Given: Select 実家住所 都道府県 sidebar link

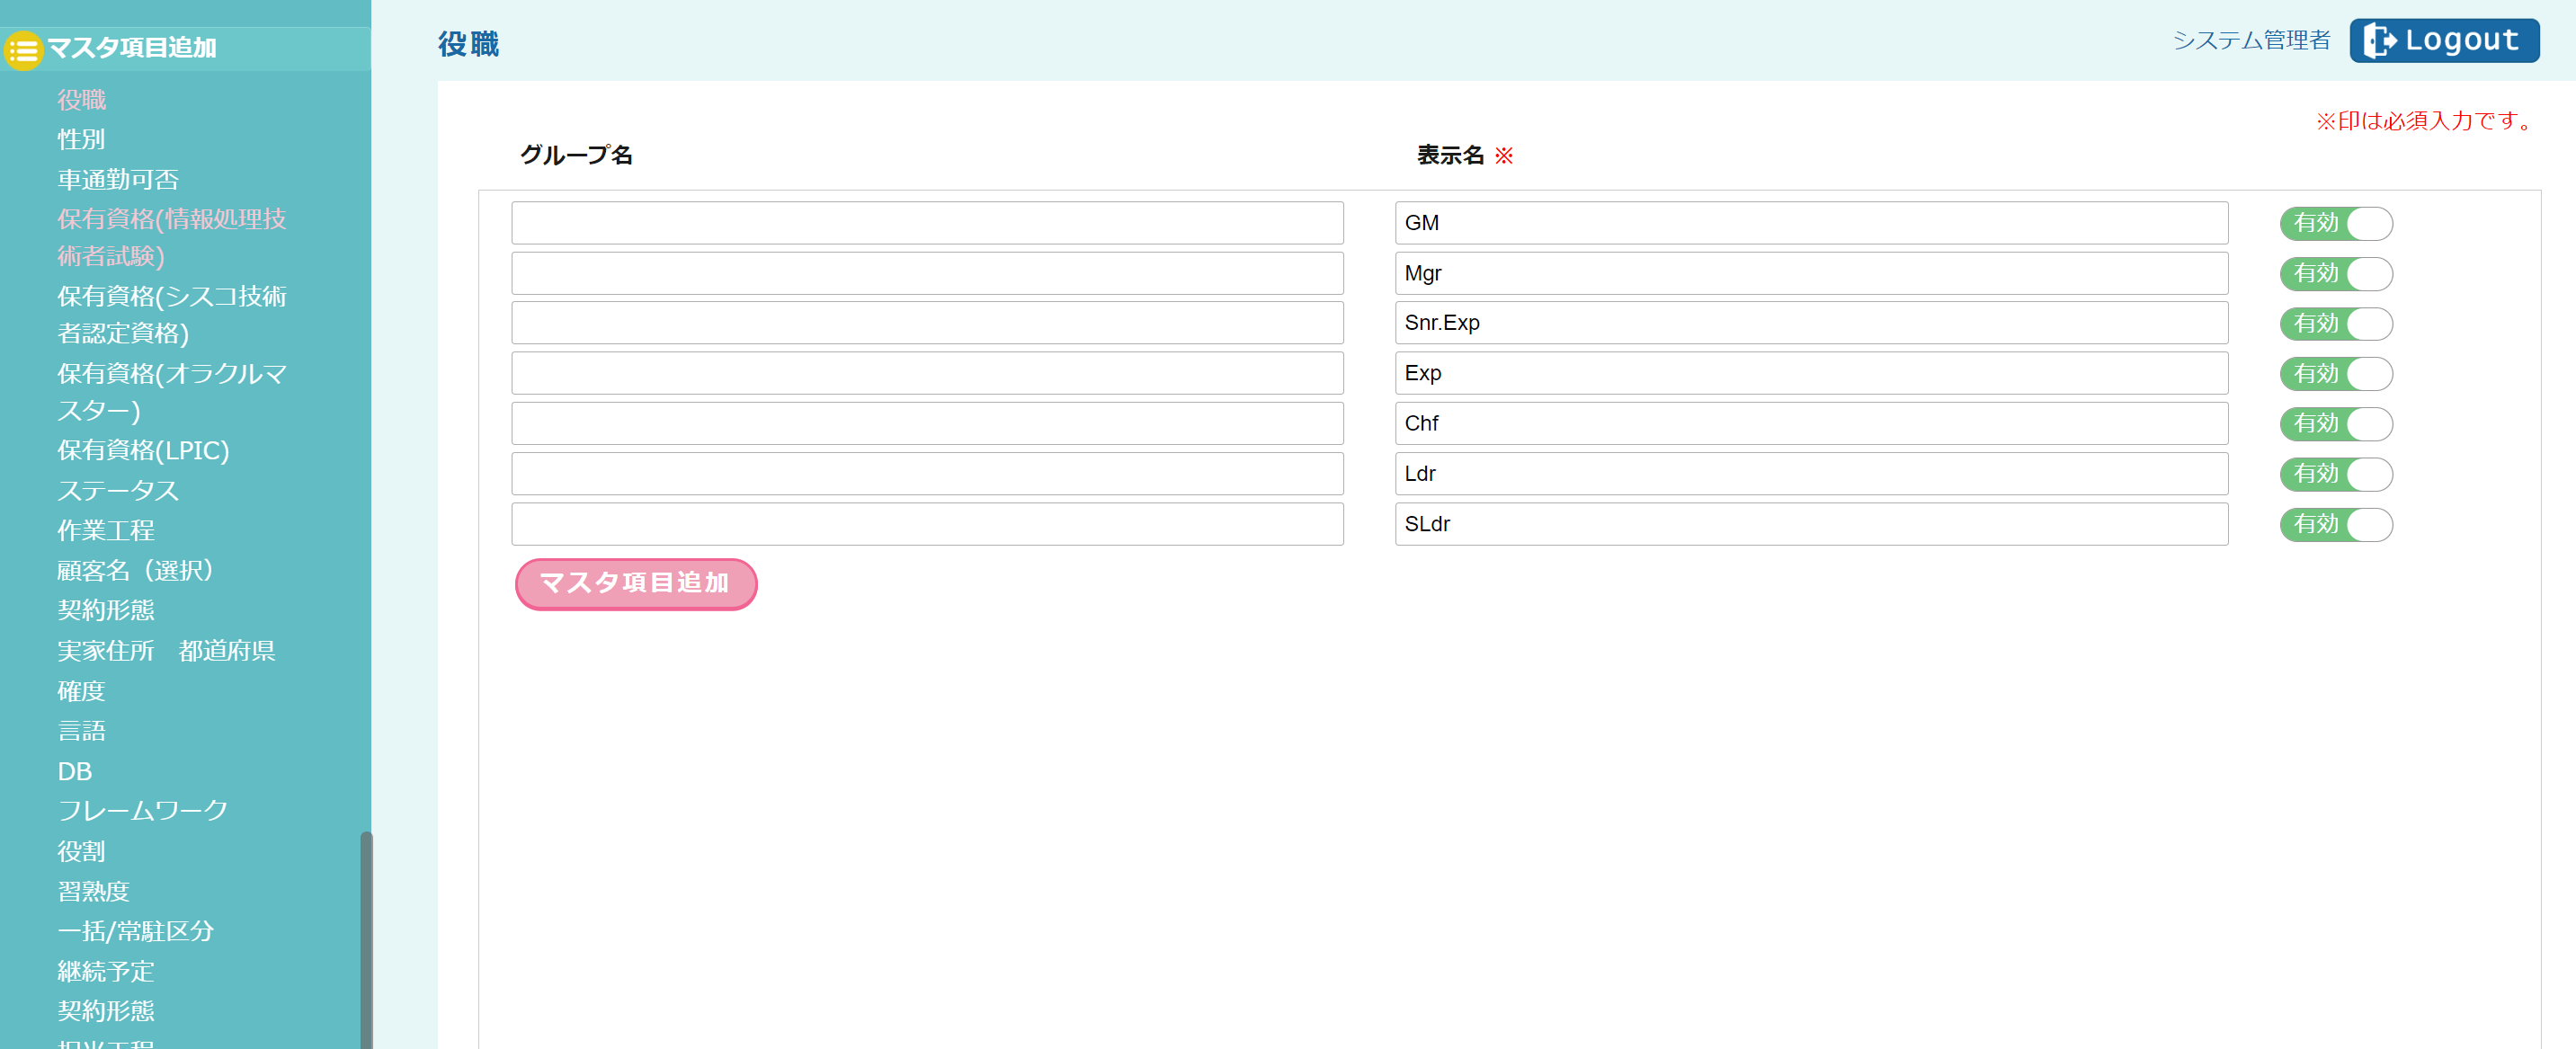Looking at the screenshot, I should [x=166, y=651].
